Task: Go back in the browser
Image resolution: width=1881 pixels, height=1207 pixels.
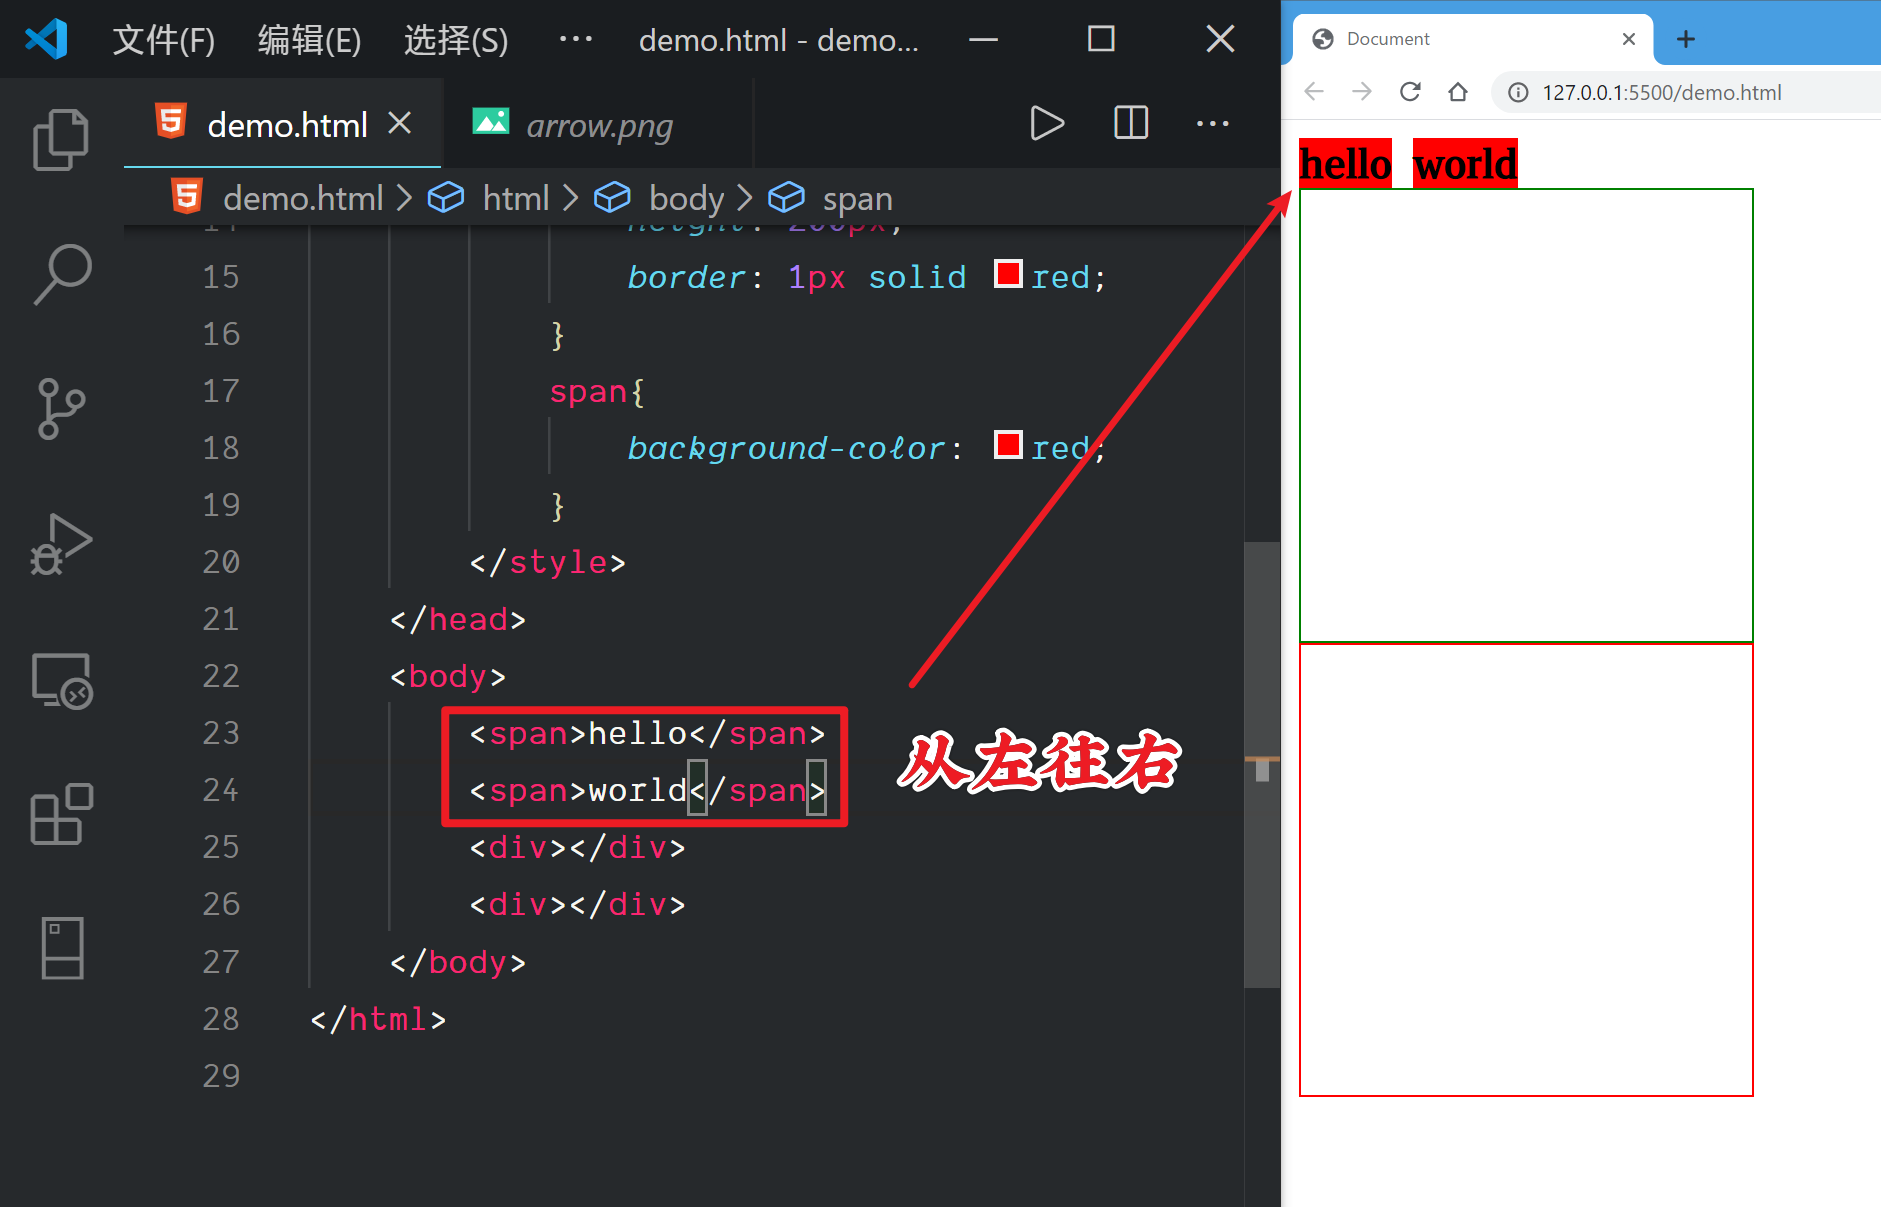Action: (x=1314, y=92)
